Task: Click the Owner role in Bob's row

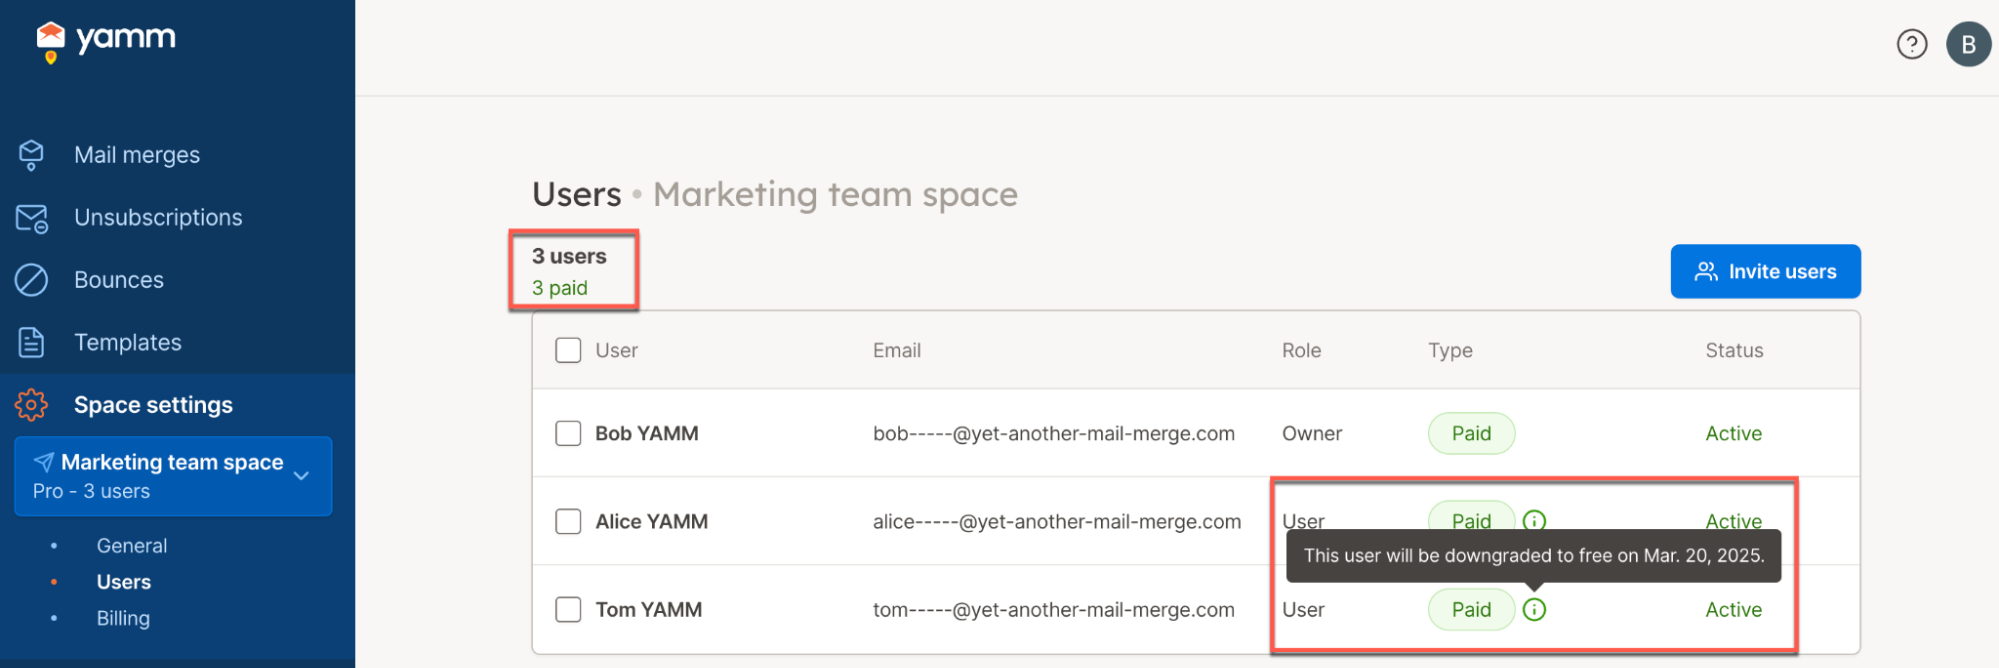Action: (x=1312, y=433)
